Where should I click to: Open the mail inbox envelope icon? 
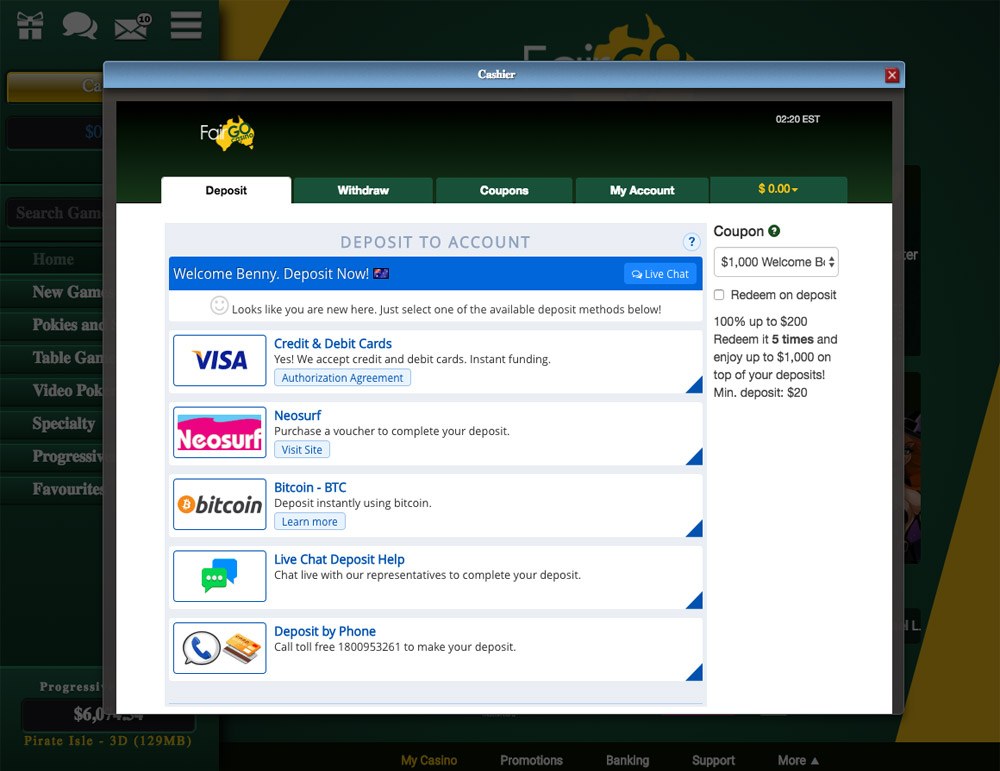[132, 27]
